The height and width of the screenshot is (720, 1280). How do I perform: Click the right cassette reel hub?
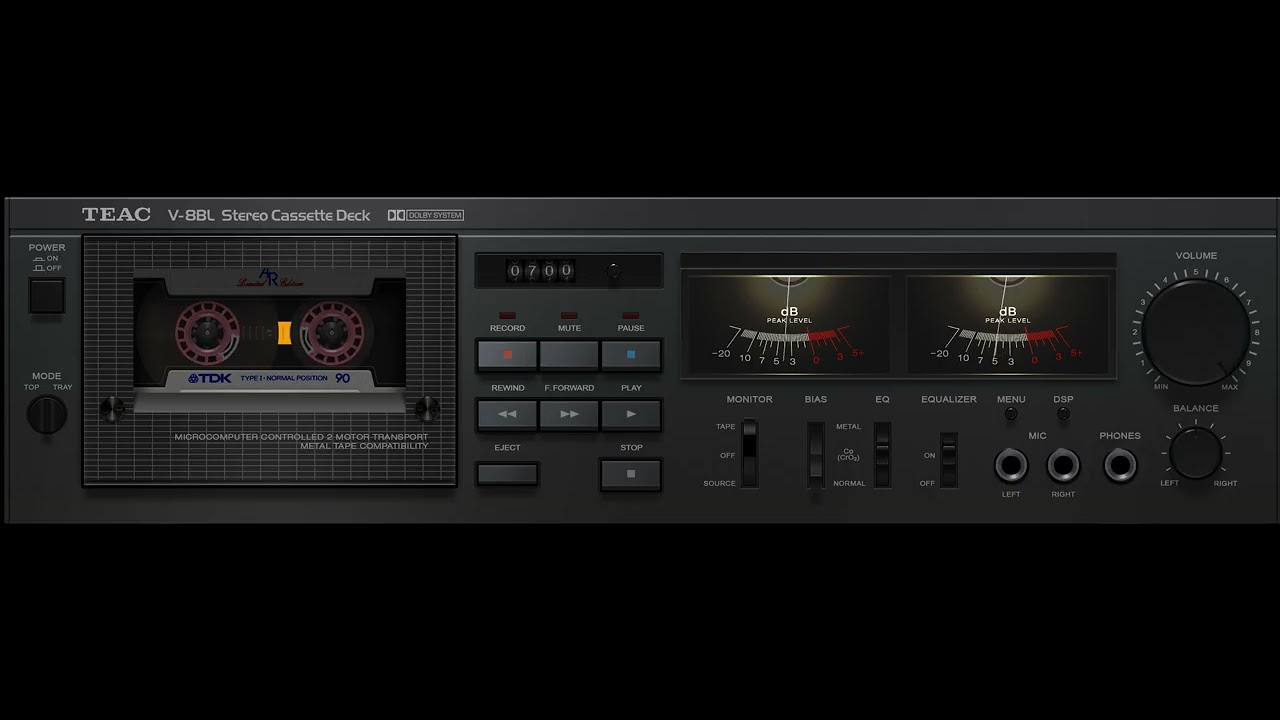click(x=332, y=332)
